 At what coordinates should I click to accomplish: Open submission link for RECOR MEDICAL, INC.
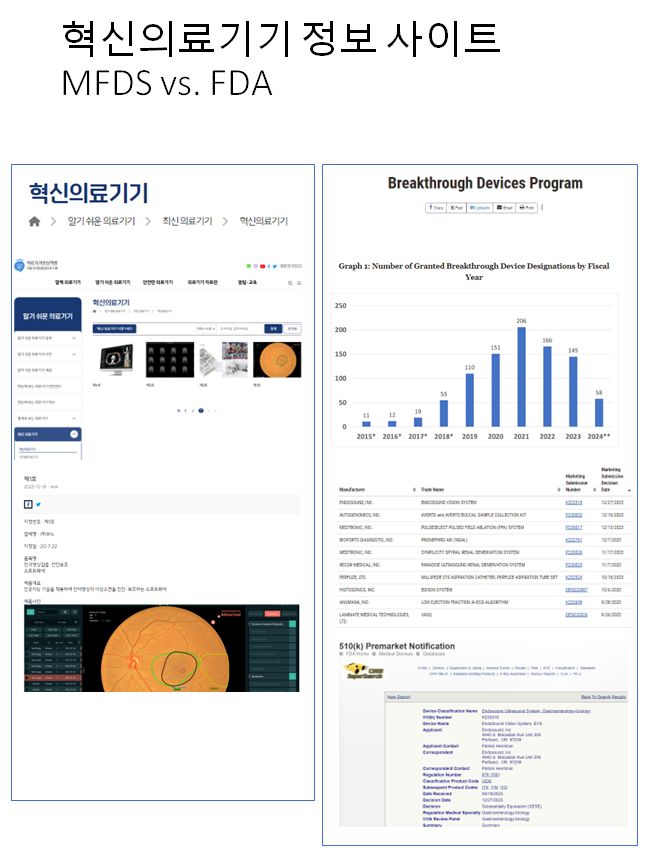click(574, 565)
